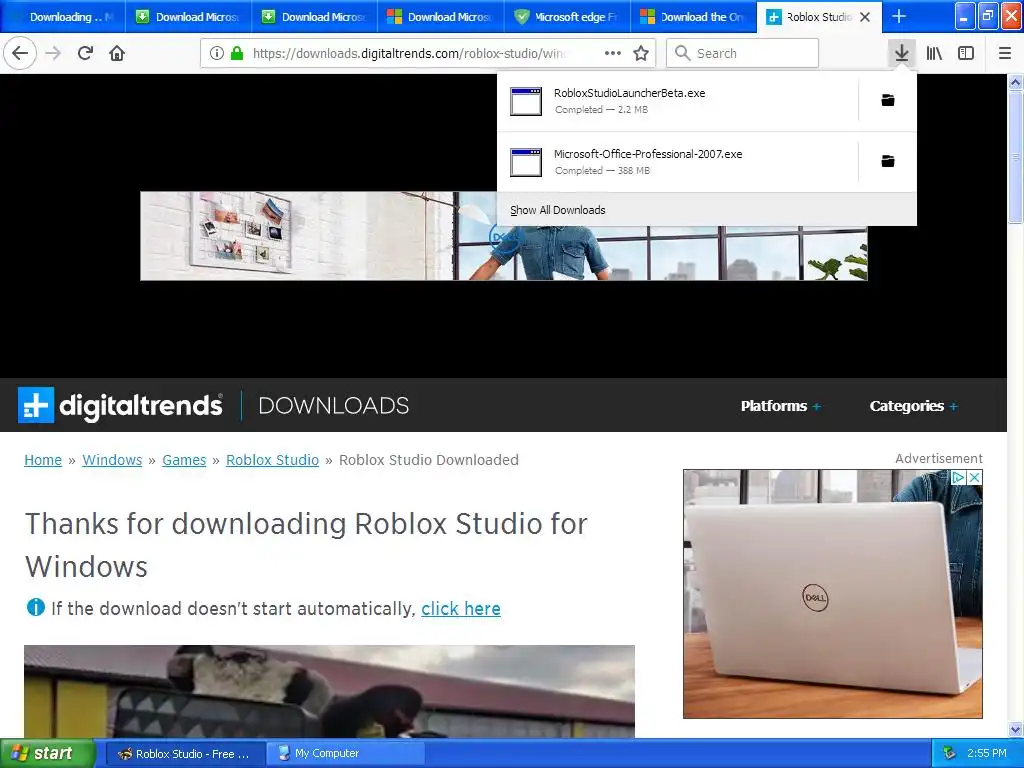
Task: Click the forward navigation arrow
Action: coord(53,53)
